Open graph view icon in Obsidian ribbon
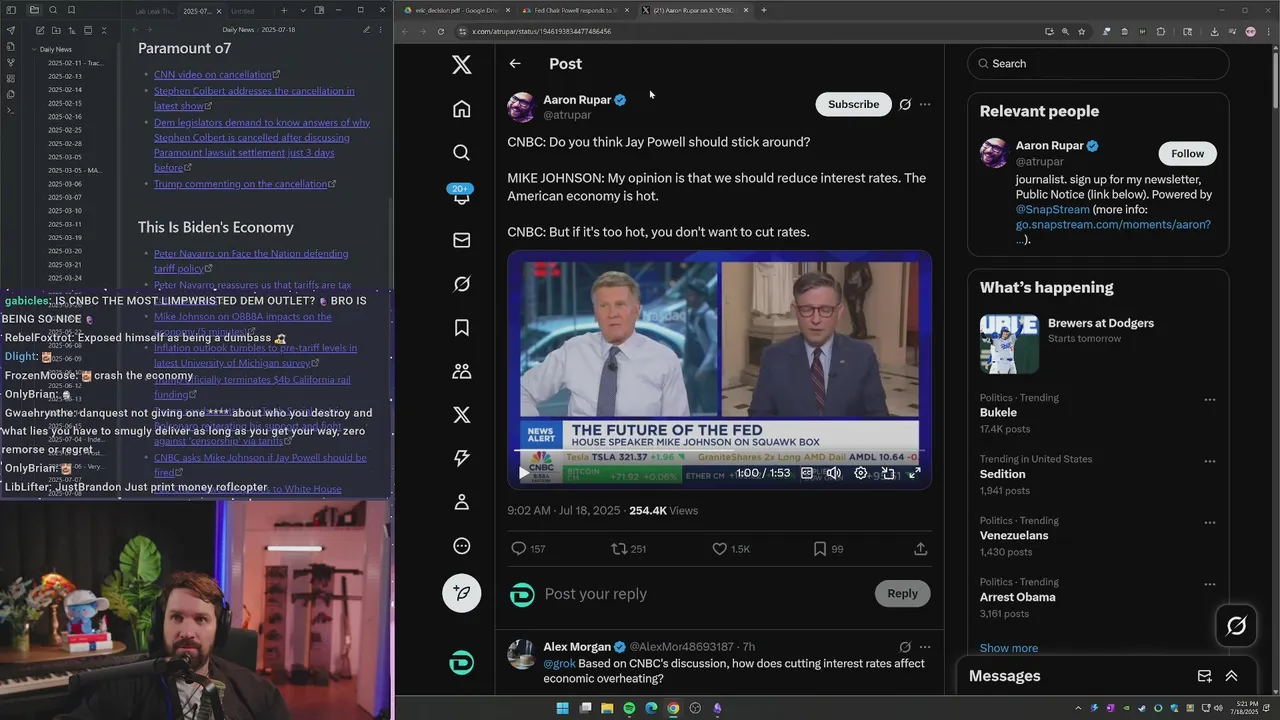Image resolution: width=1280 pixels, height=720 pixels. click(x=10, y=62)
